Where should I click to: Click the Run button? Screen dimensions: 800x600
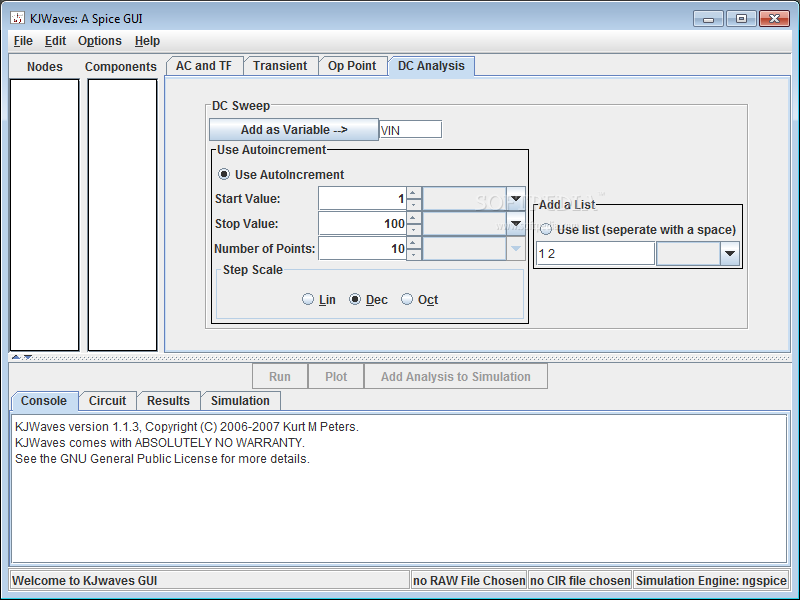click(x=280, y=377)
